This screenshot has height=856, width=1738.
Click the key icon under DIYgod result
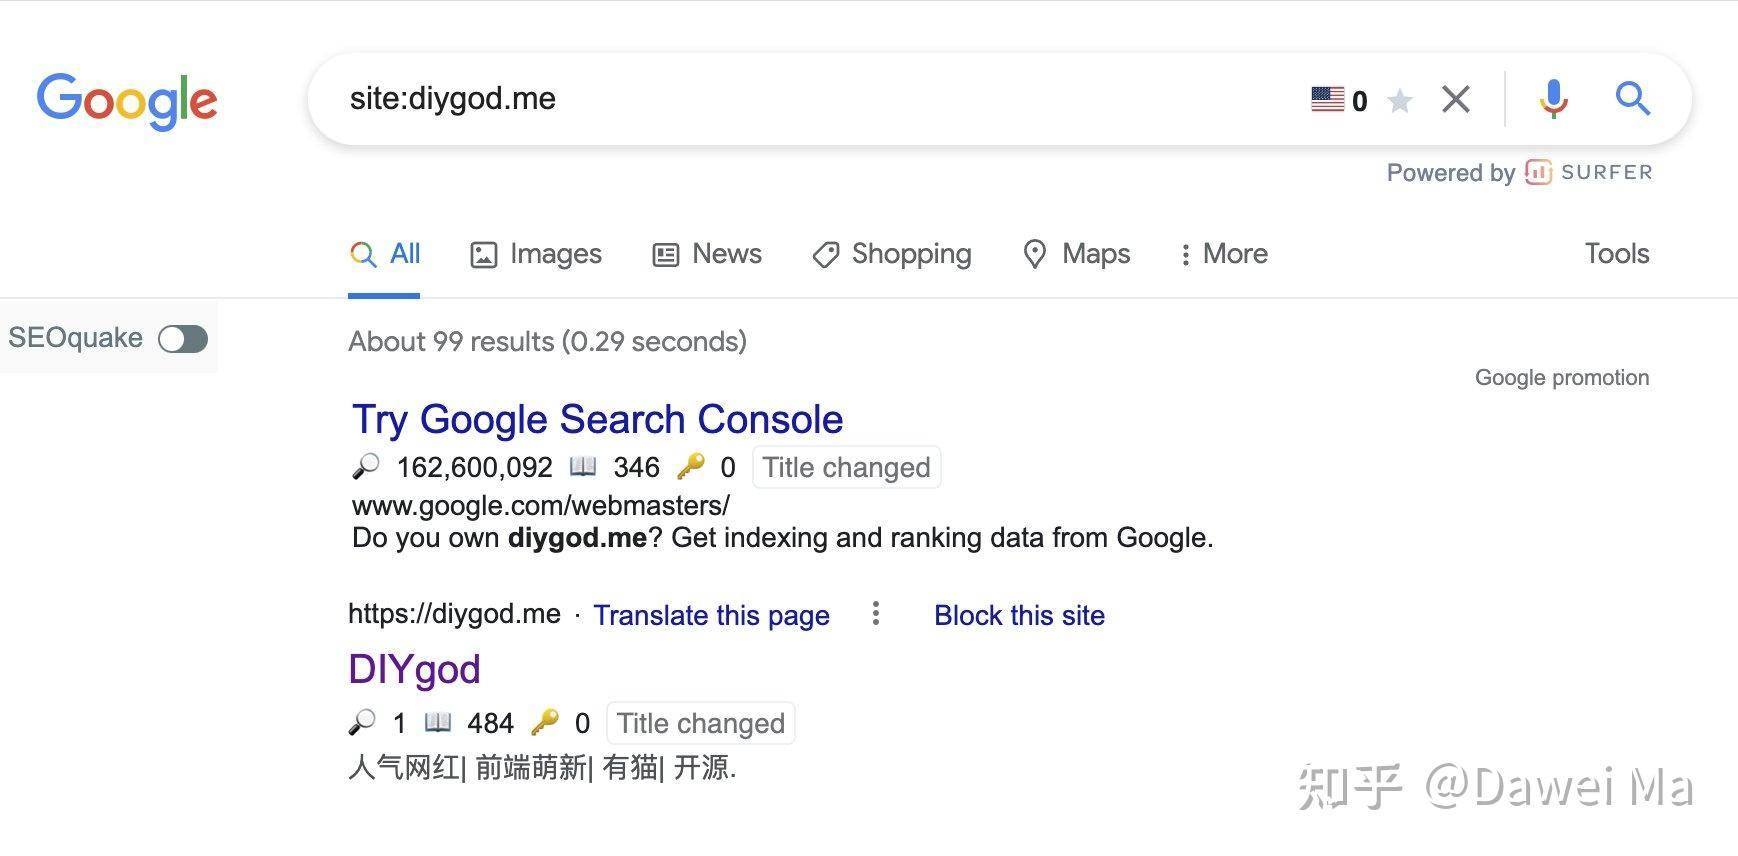(x=545, y=722)
